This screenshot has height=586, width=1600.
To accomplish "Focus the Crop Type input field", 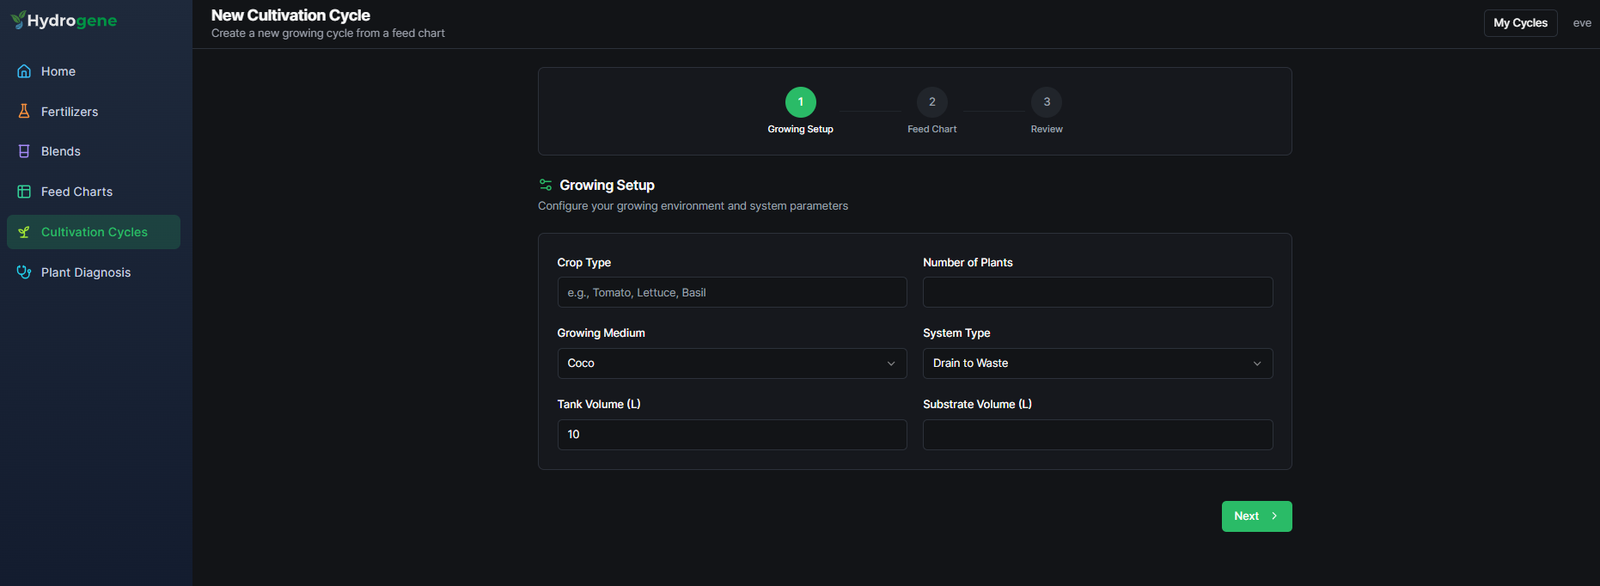I will click(732, 292).
